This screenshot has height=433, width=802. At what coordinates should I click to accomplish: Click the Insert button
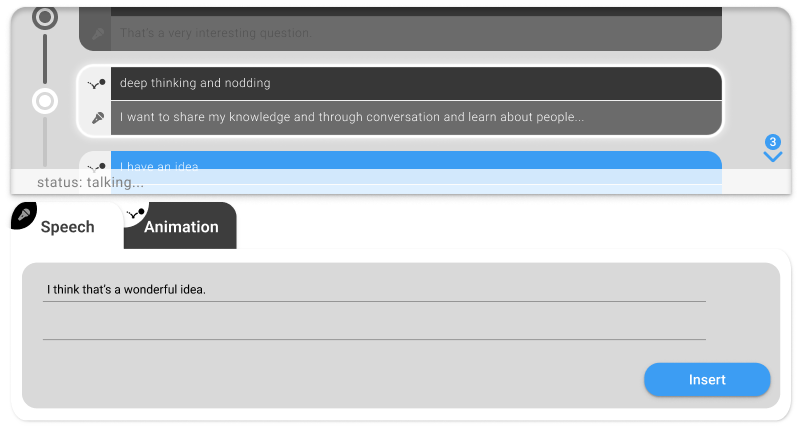click(707, 379)
